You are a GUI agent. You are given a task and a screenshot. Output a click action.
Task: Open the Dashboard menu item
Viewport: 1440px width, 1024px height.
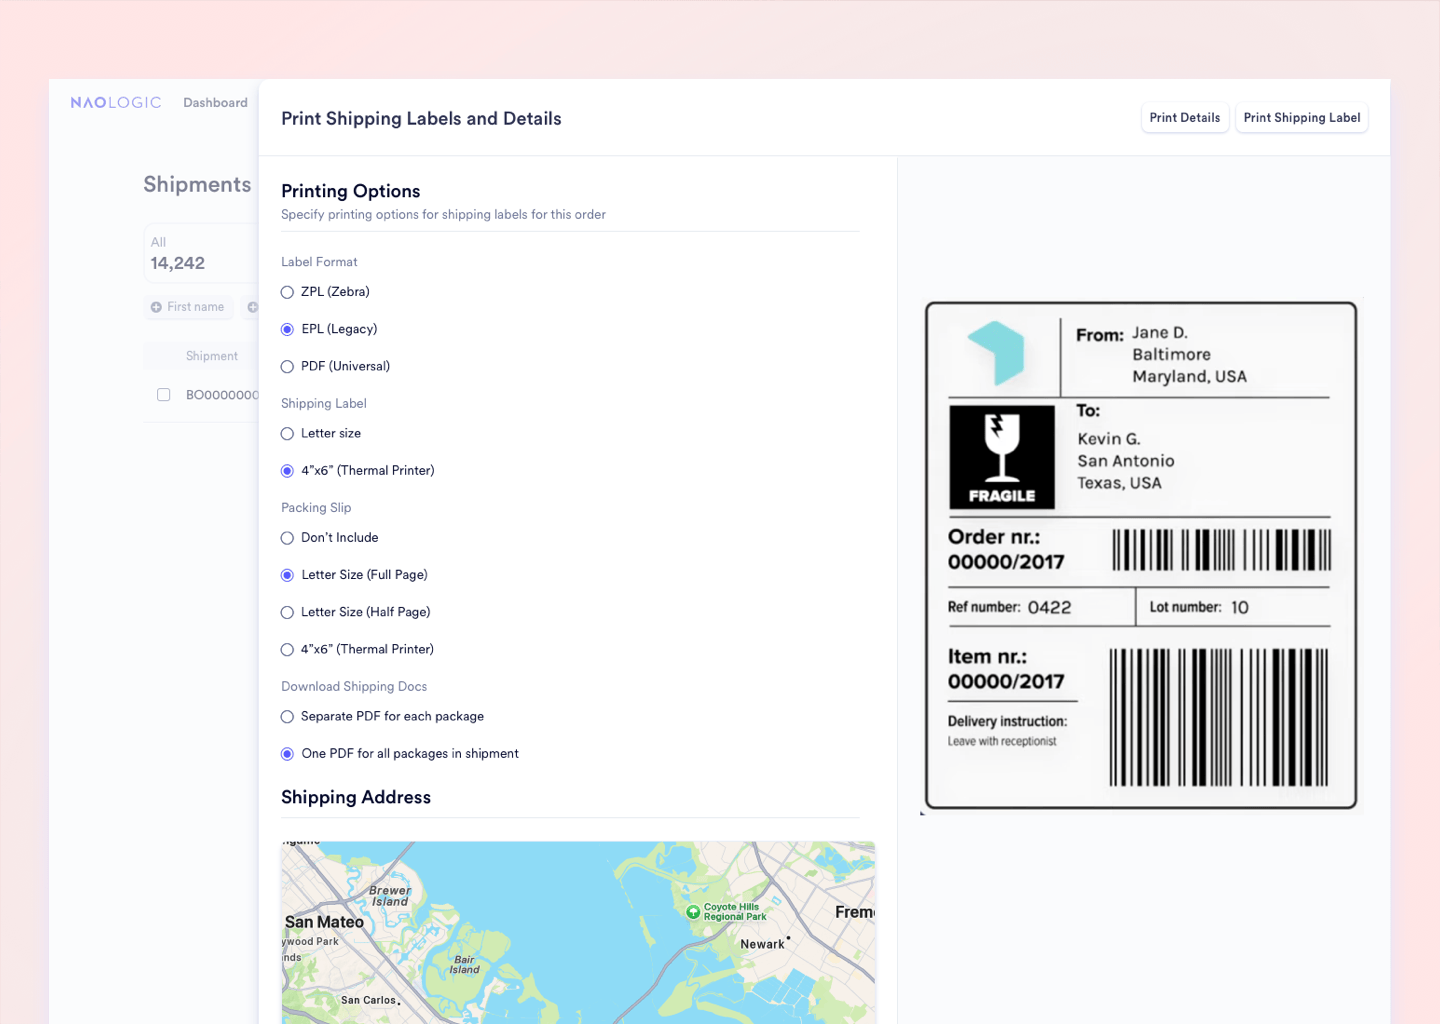[215, 103]
